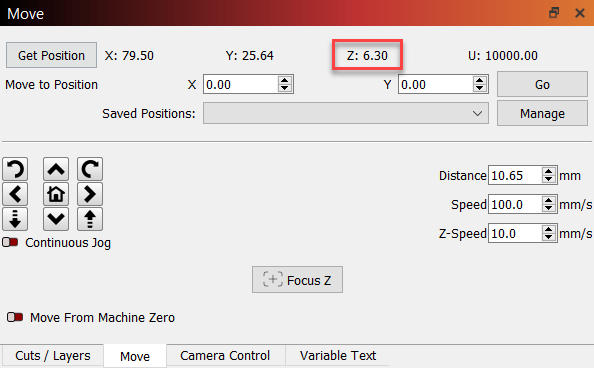Click the home laser head icon
The image size is (594, 368).
[x=56, y=194]
